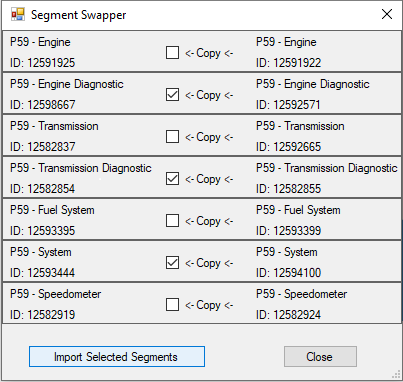
Task: Click the resize grip in the window corner
Action: (x=397, y=375)
